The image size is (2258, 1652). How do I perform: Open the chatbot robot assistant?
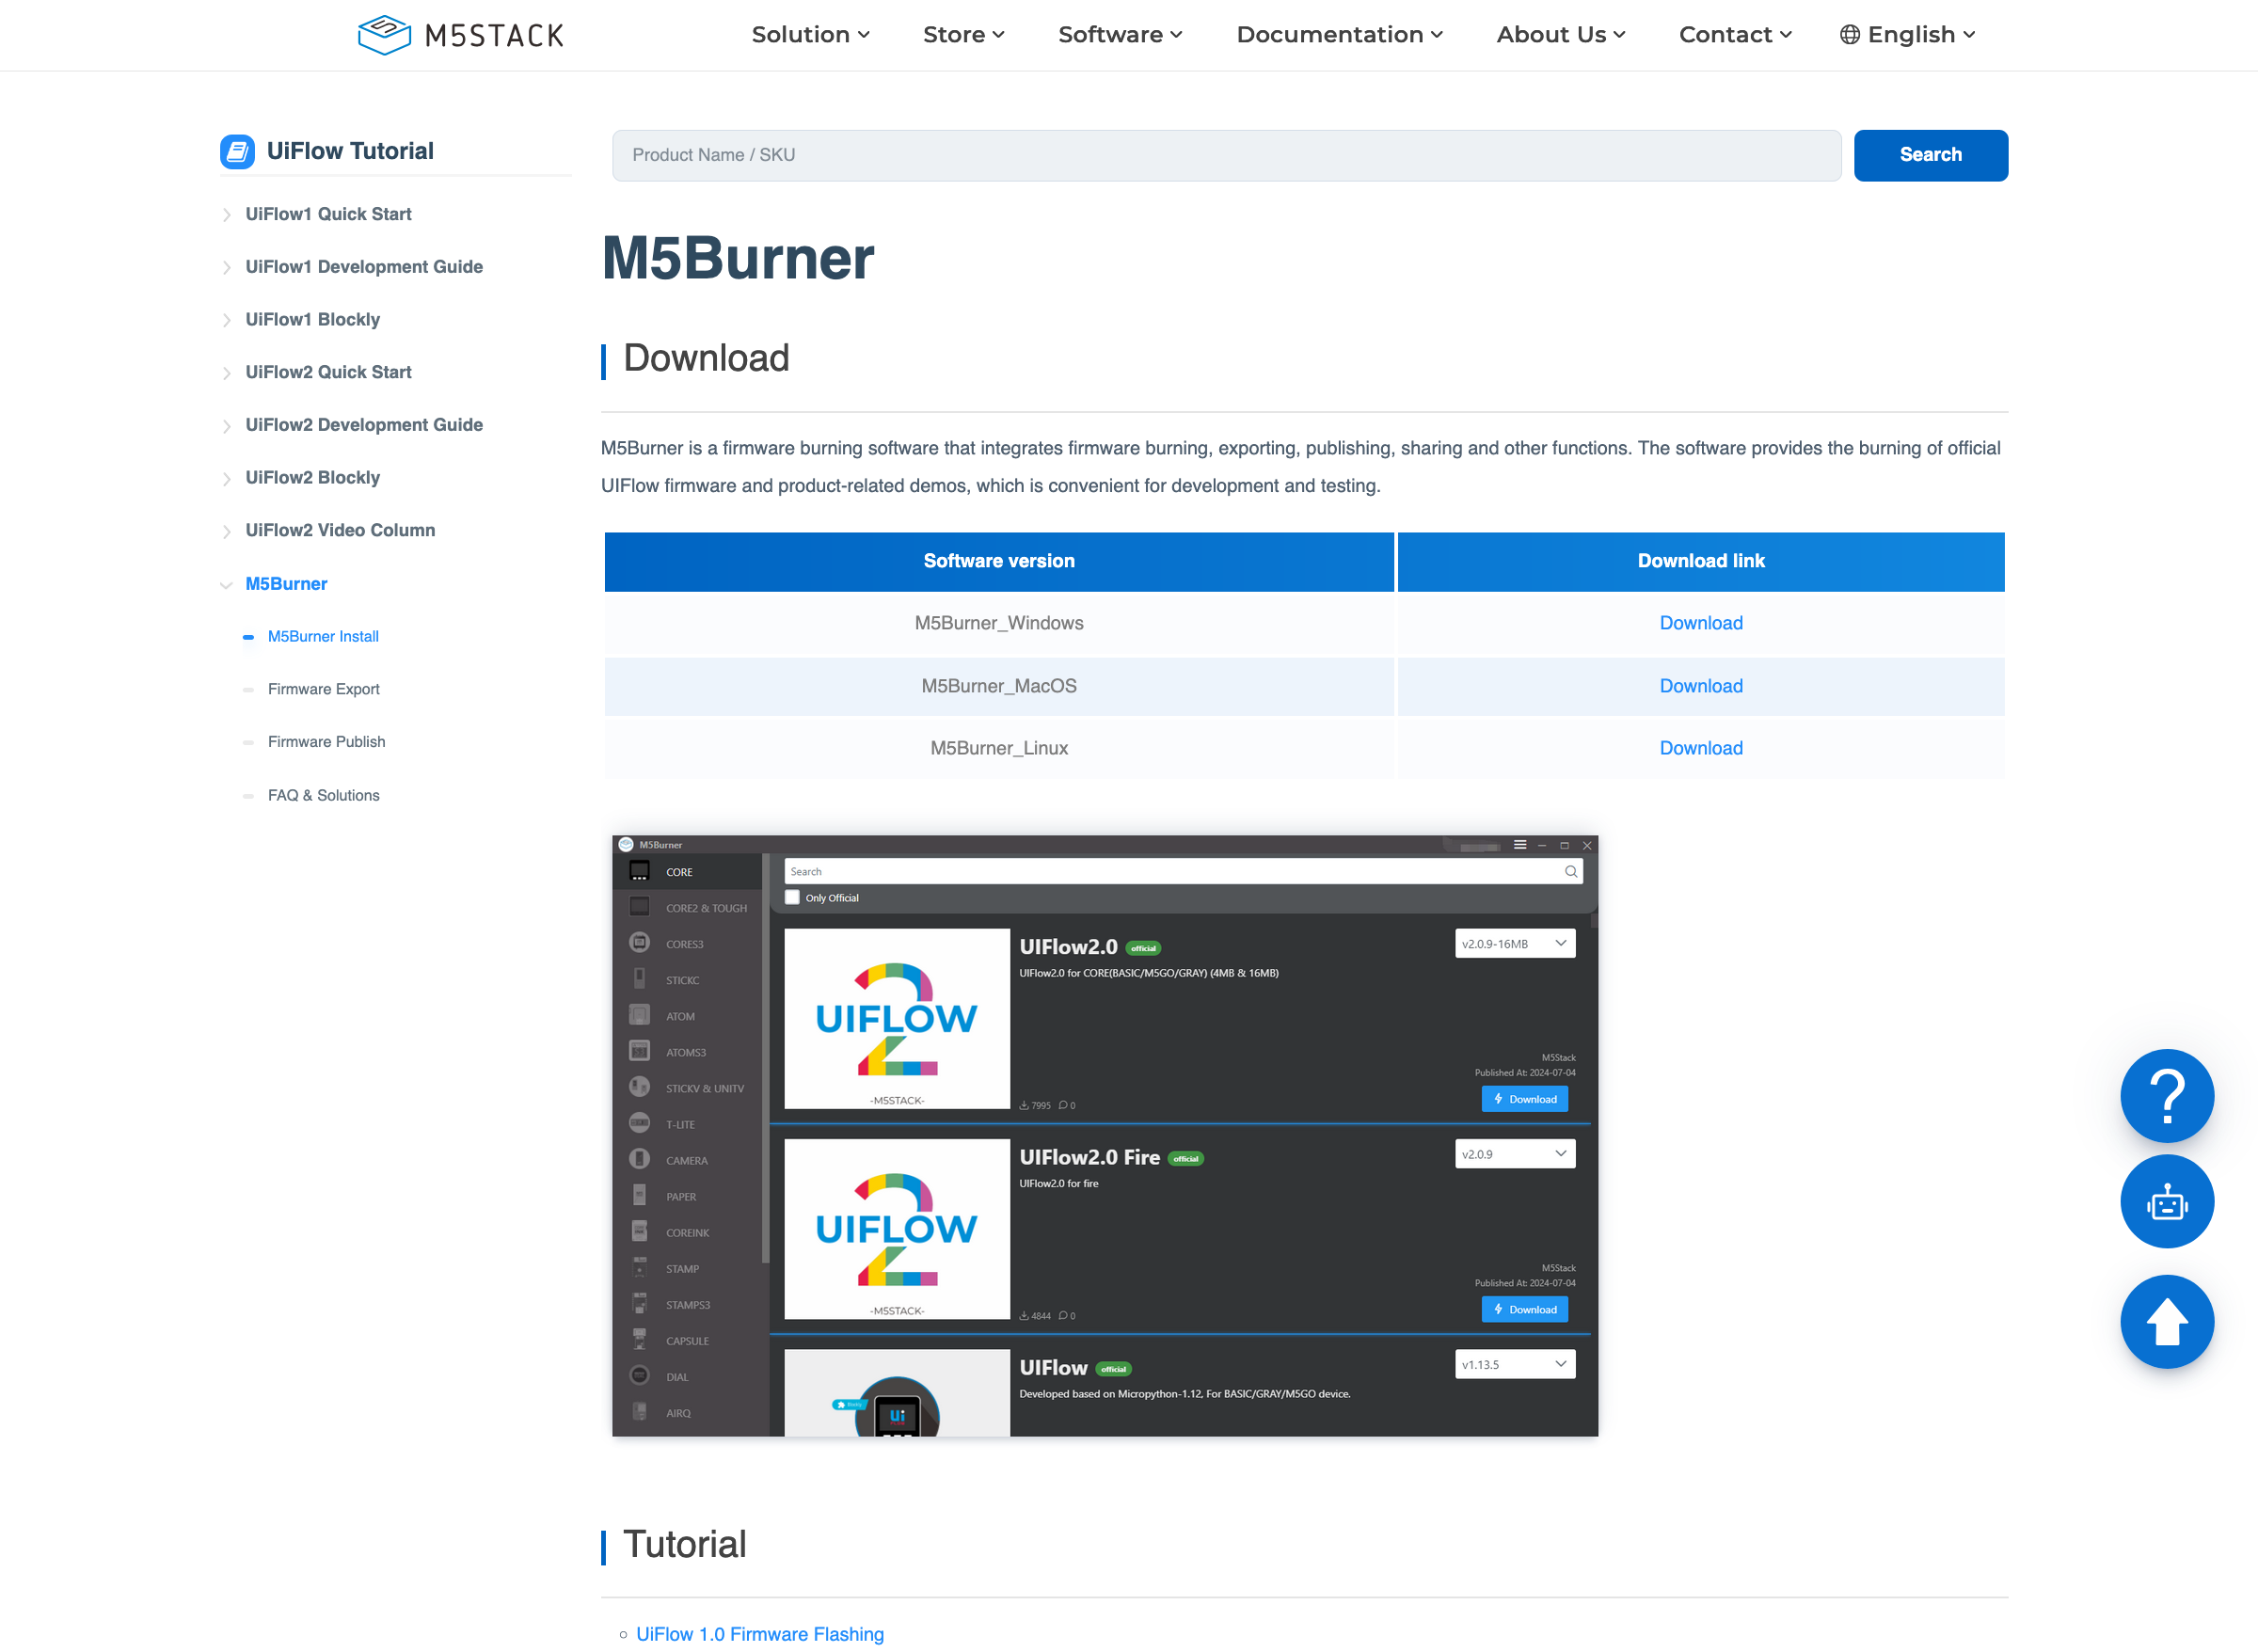pyautogui.click(x=2166, y=1201)
